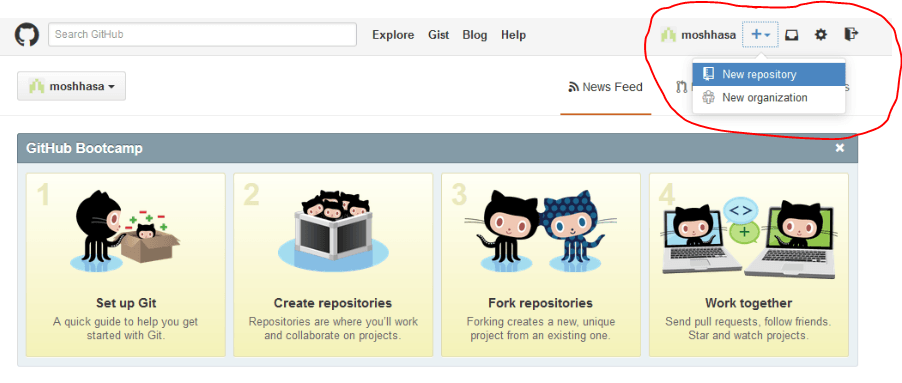Go to the Blog link
902x383 pixels.
(475, 35)
